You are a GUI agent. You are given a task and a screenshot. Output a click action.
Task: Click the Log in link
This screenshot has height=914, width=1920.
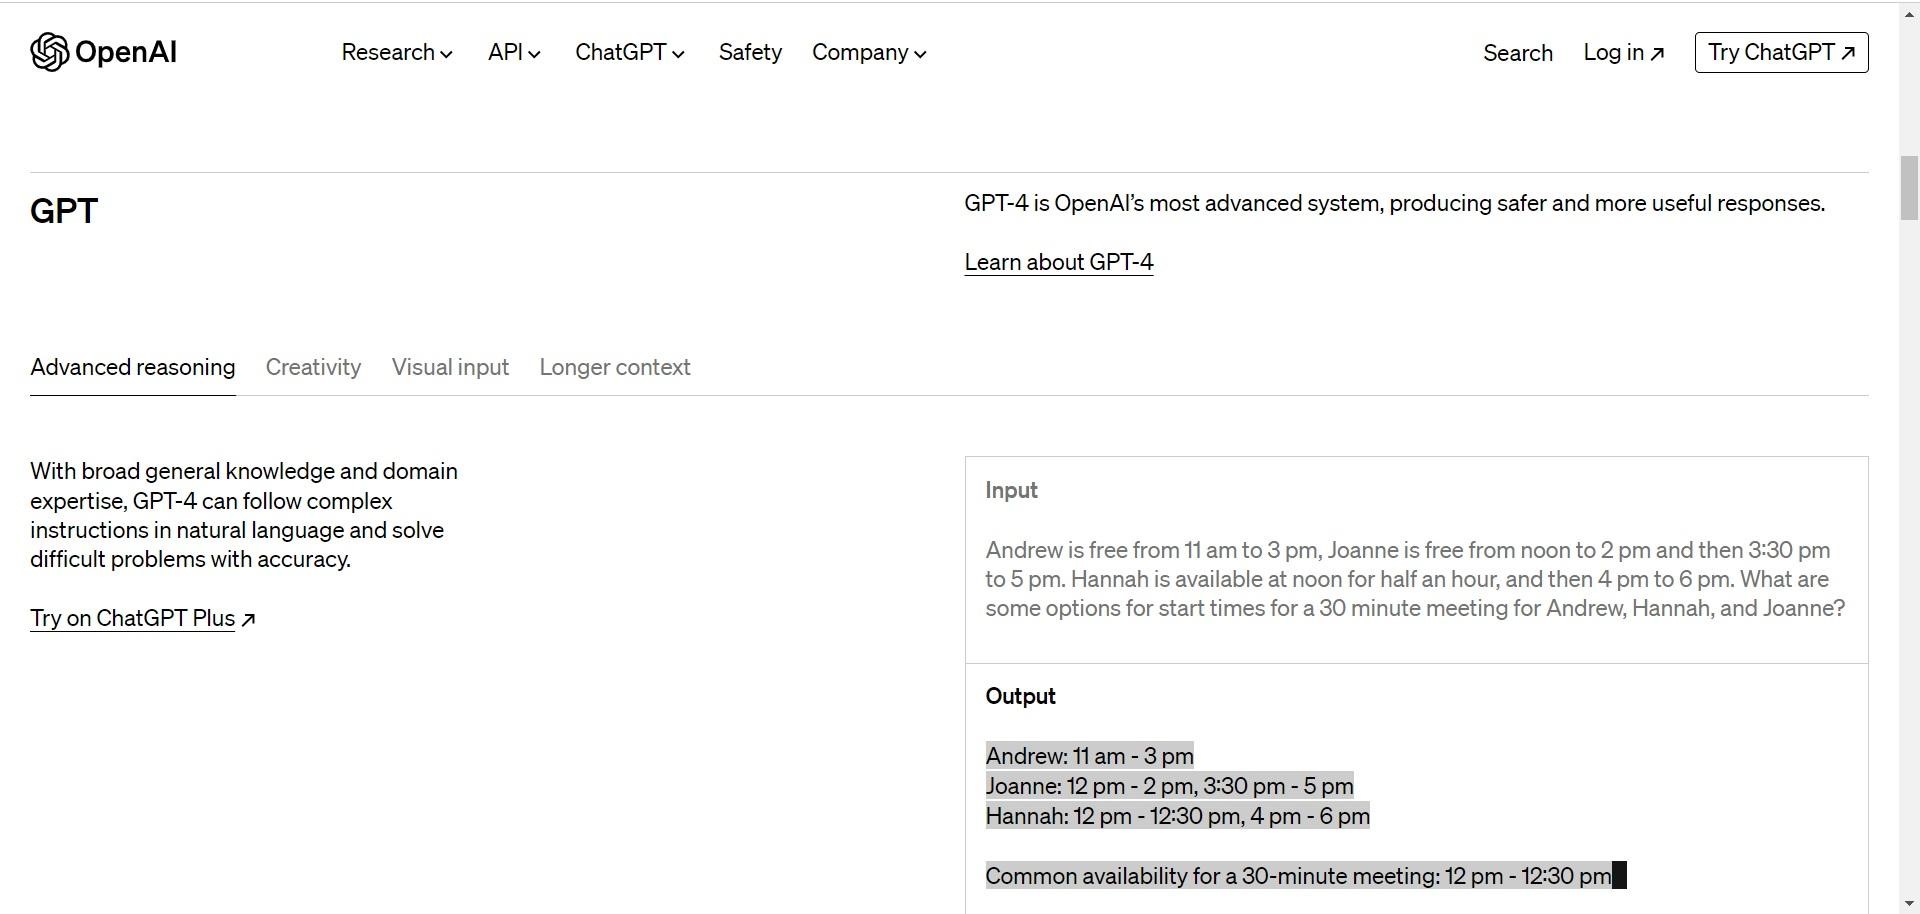click(x=1624, y=53)
